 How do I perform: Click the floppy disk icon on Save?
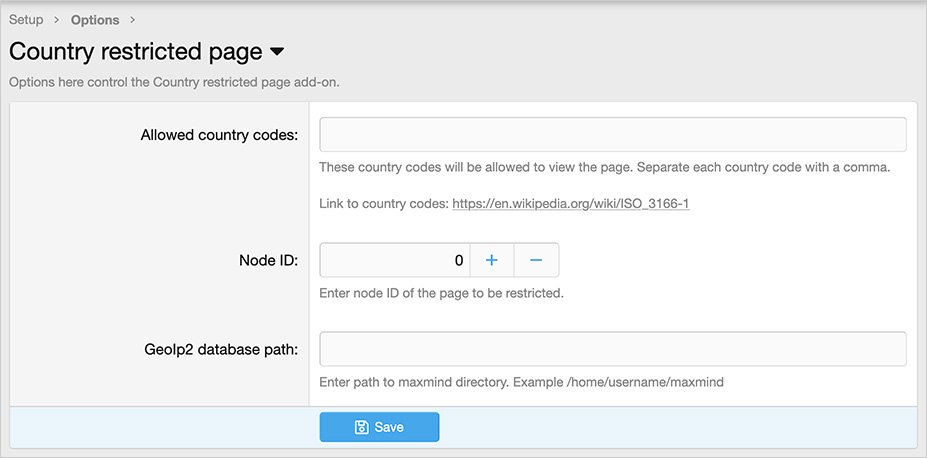click(x=362, y=427)
